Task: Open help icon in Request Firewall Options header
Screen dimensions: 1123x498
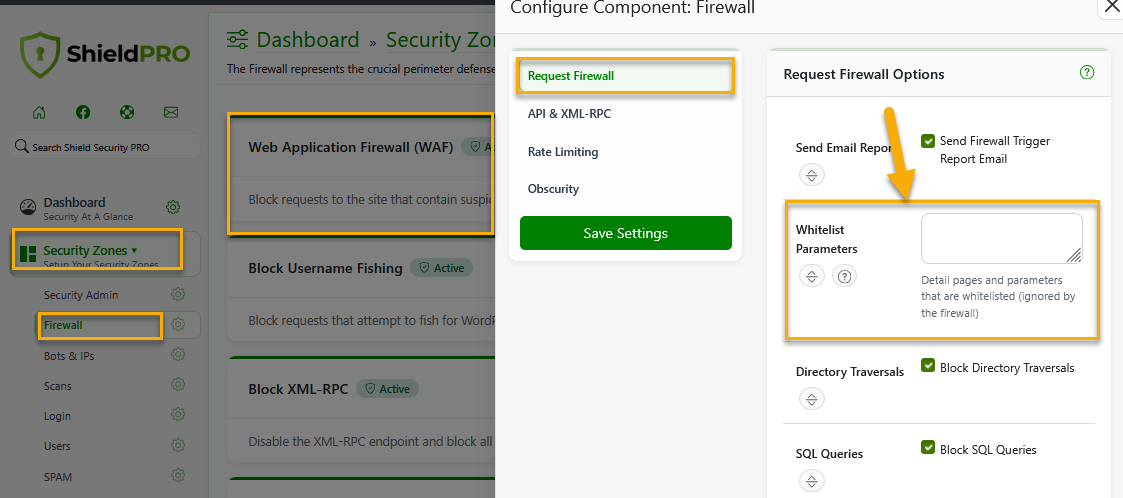Action: click(1087, 72)
